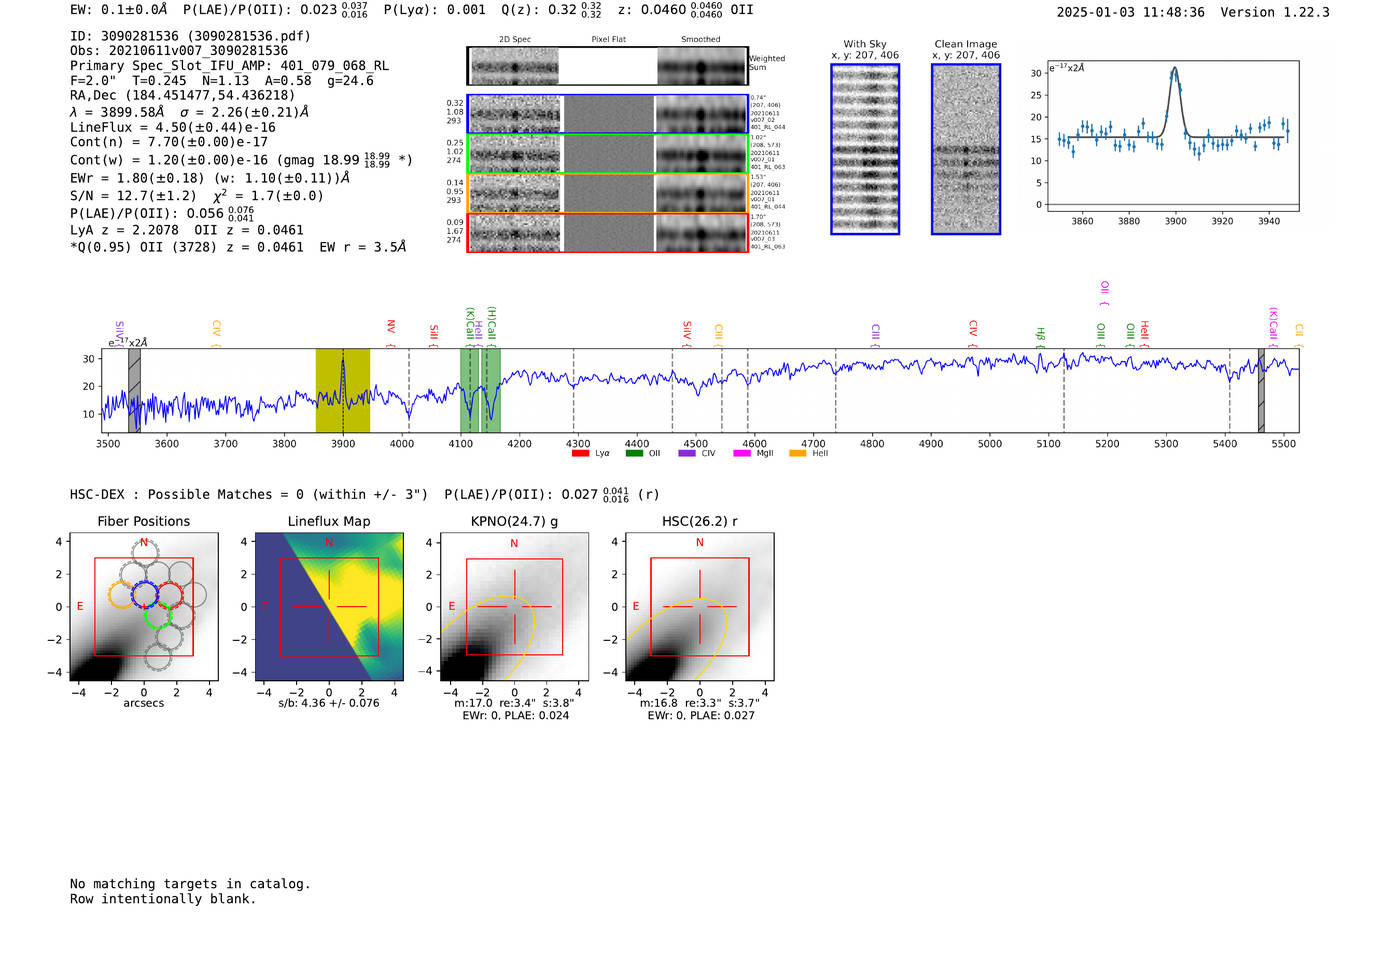
Task: Select Row intentionally blank text
Action: 163,899
